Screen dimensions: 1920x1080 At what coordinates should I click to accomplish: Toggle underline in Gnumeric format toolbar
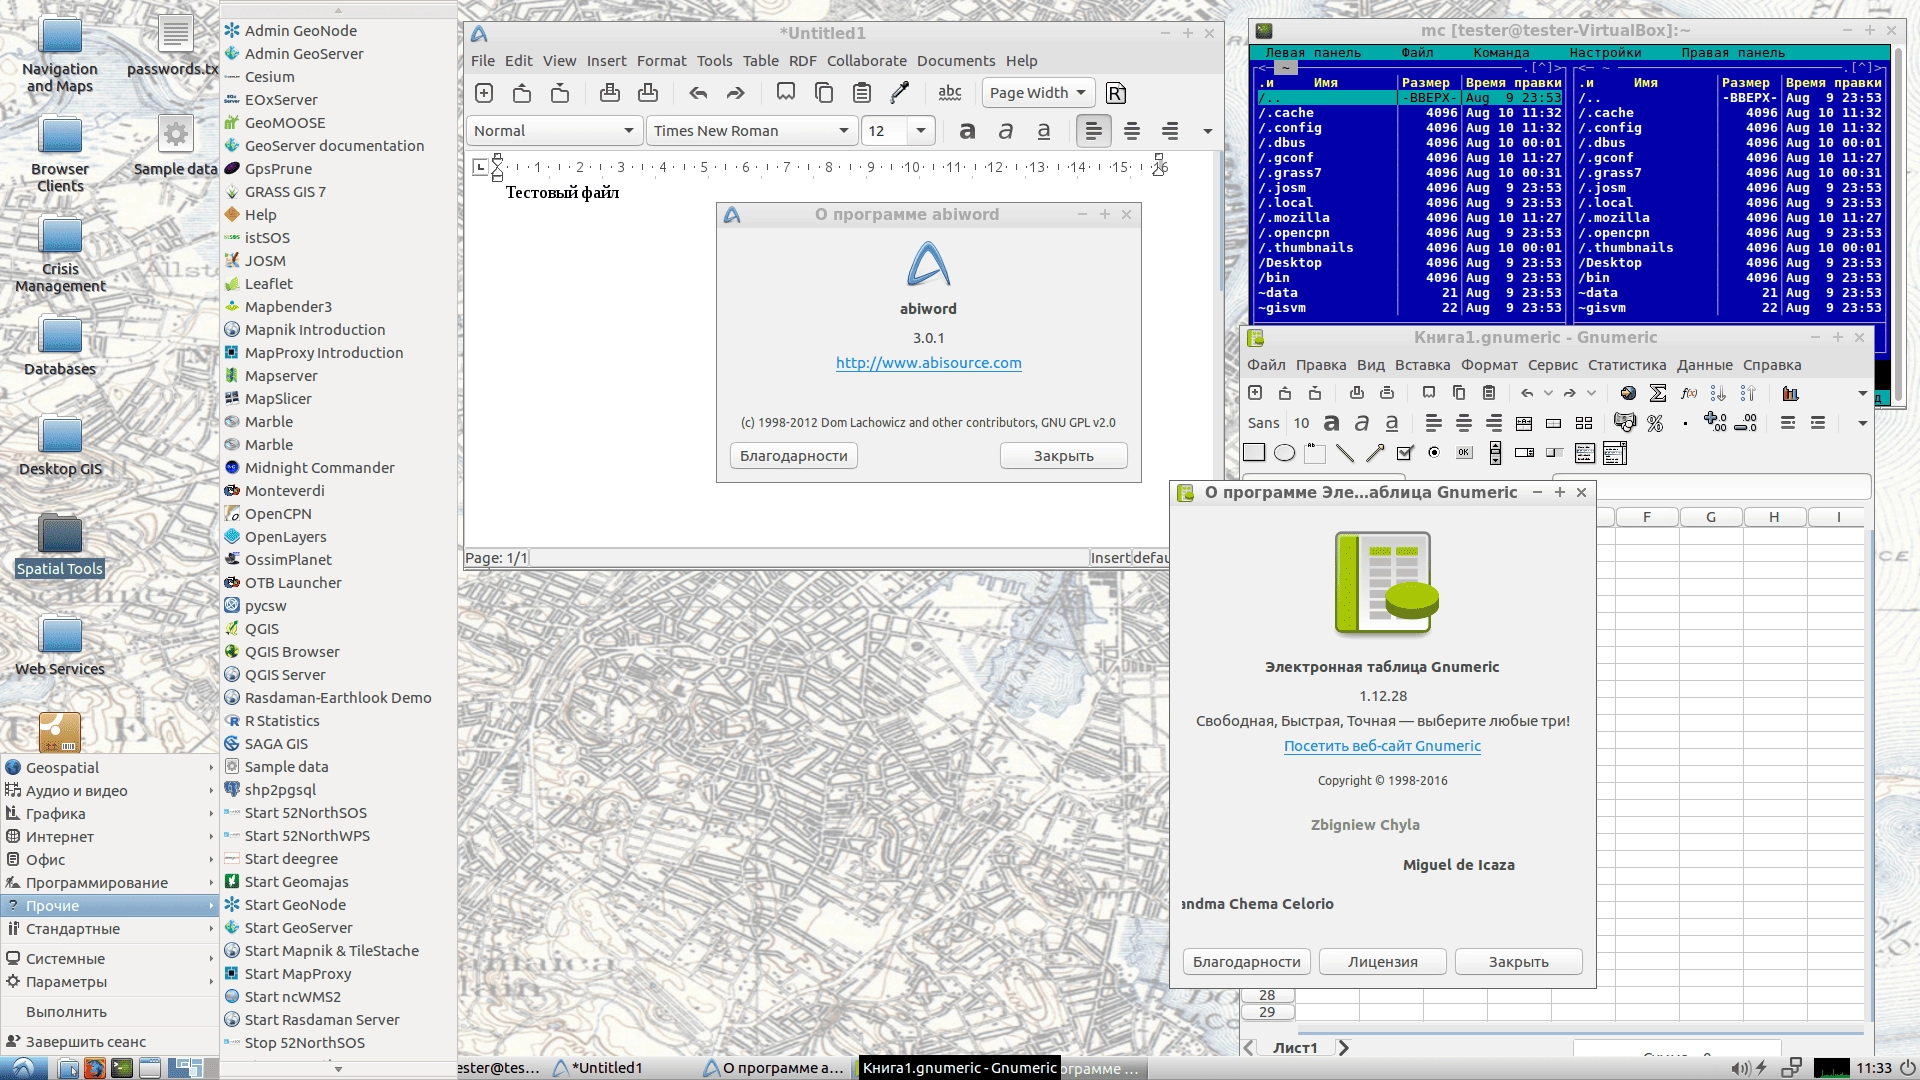click(1392, 423)
